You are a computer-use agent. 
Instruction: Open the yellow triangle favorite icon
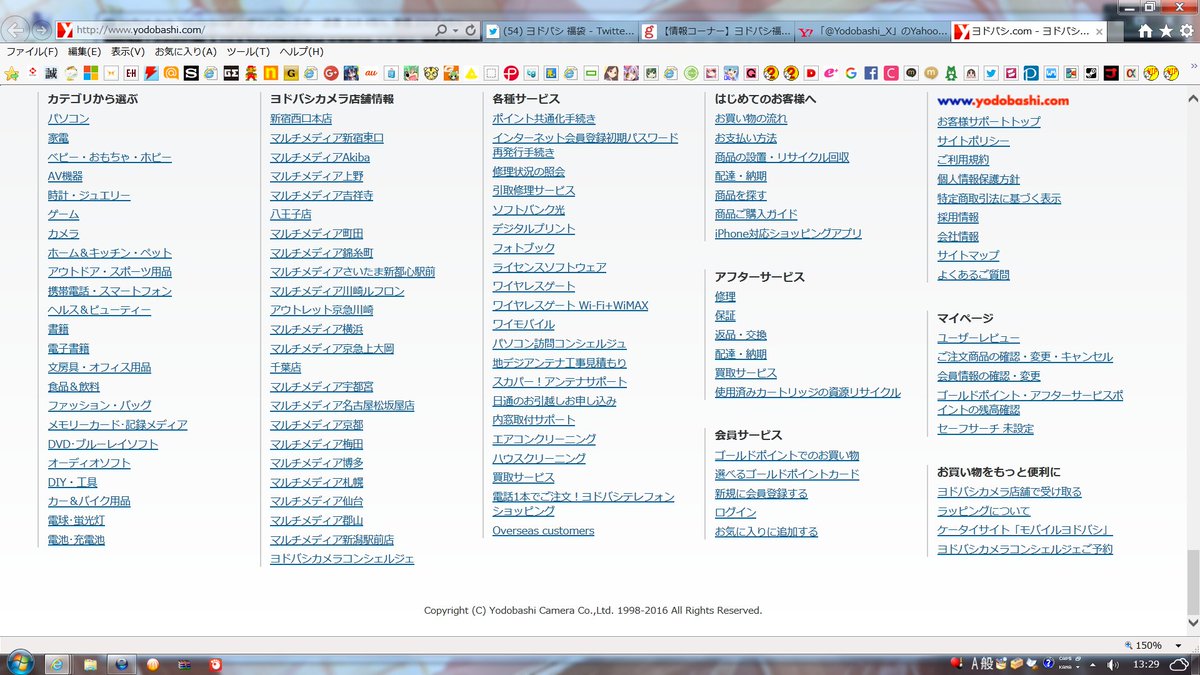tap(469, 73)
